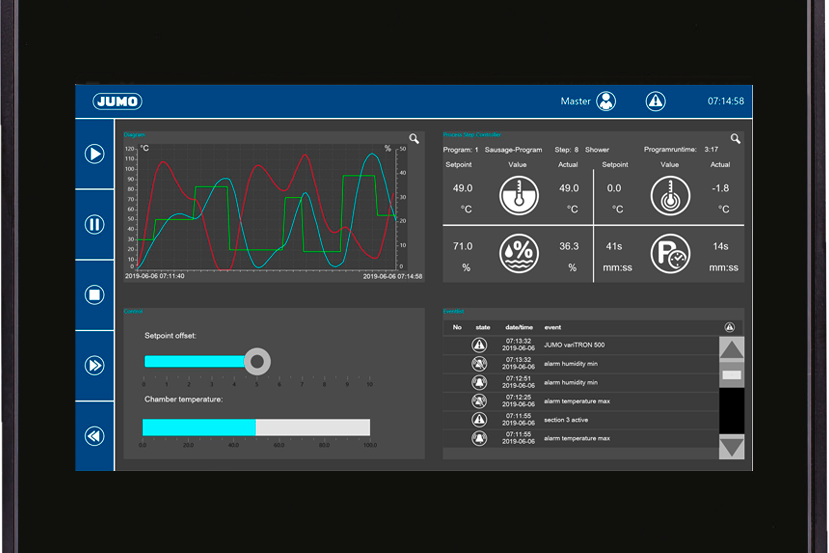Screen dimensions: 829x553
Task: Pause the running program
Action: click(95, 225)
